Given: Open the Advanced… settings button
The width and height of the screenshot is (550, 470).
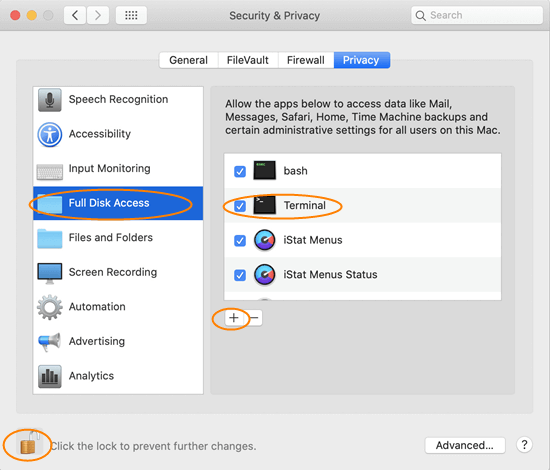Looking at the screenshot, I should [x=465, y=445].
